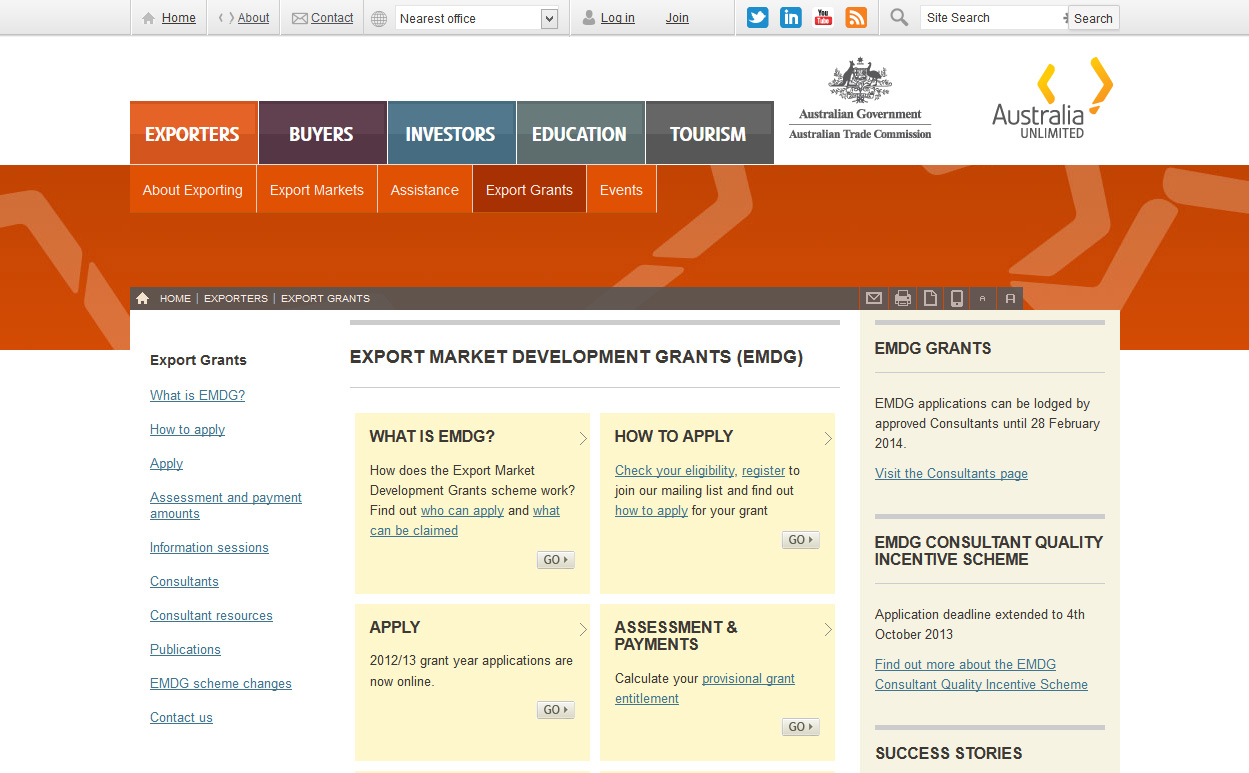Click the 'provisional grant entitlement' link
The height and width of the screenshot is (773, 1249).
coord(705,688)
